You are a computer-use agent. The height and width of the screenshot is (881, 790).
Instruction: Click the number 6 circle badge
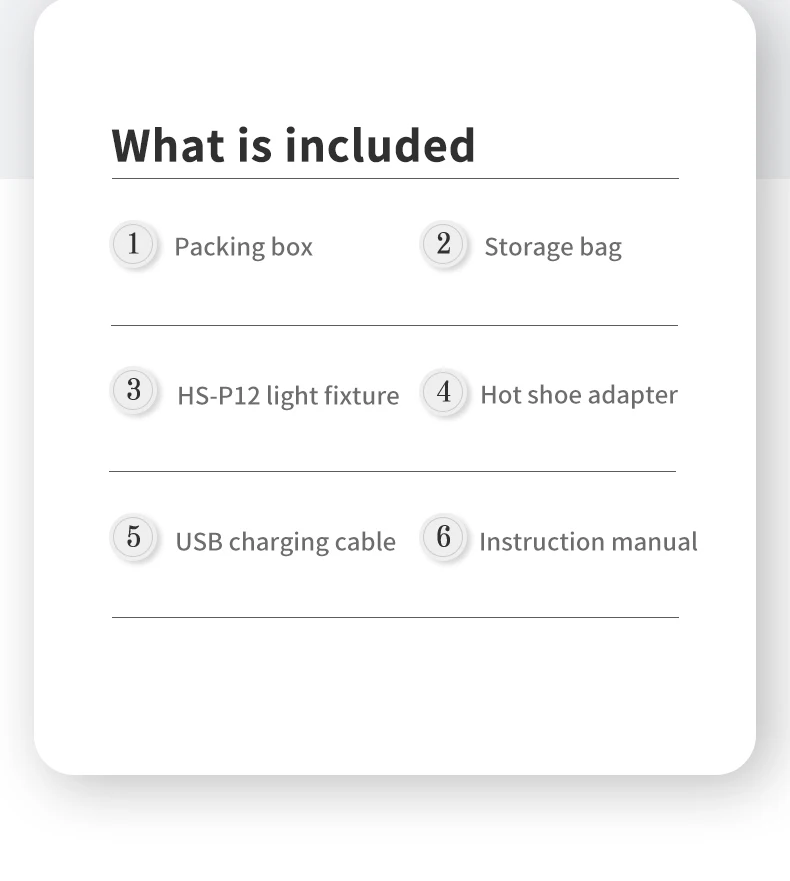click(443, 537)
